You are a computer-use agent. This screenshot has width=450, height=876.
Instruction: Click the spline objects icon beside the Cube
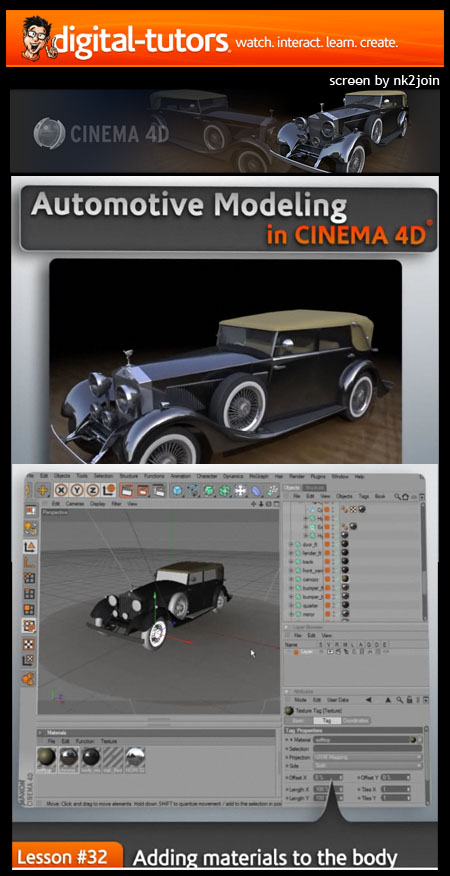coord(193,491)
